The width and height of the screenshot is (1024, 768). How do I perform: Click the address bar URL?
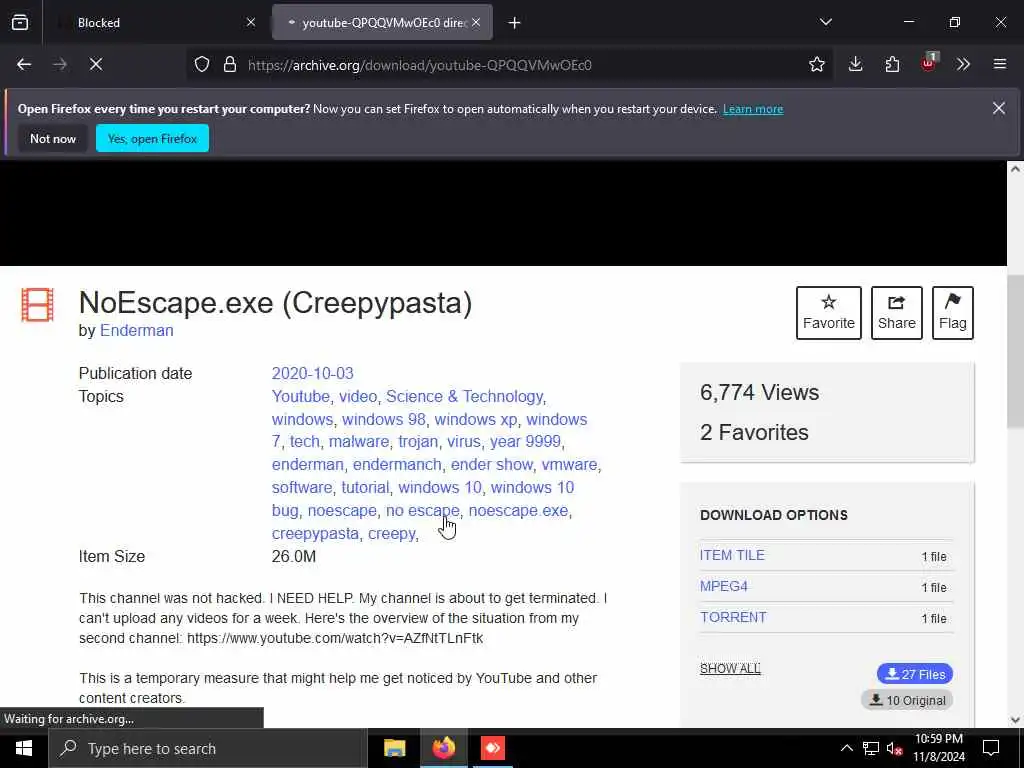[419, 65]
